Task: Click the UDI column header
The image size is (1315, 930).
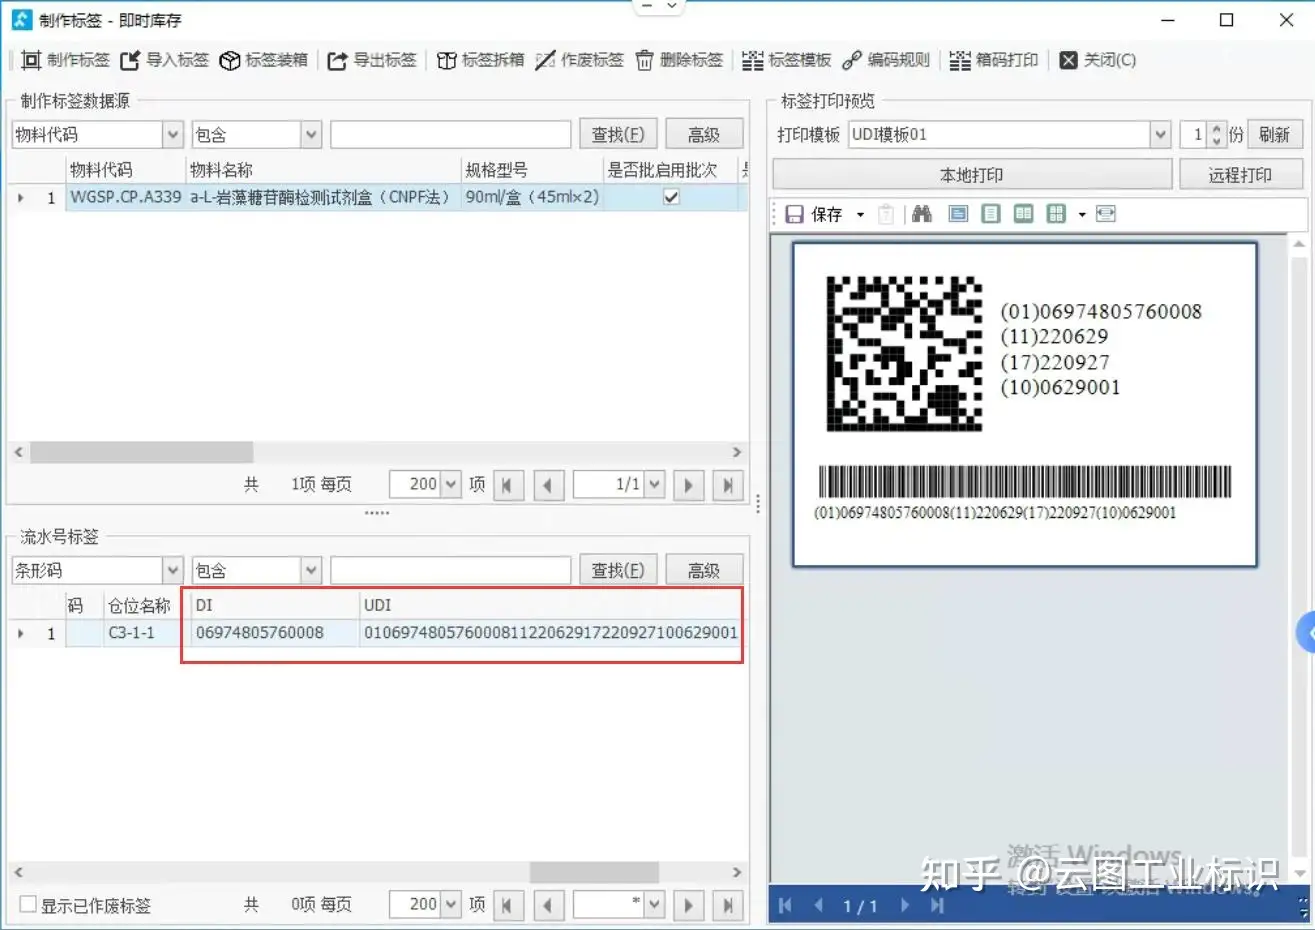Action: click(x=550, y=605)
